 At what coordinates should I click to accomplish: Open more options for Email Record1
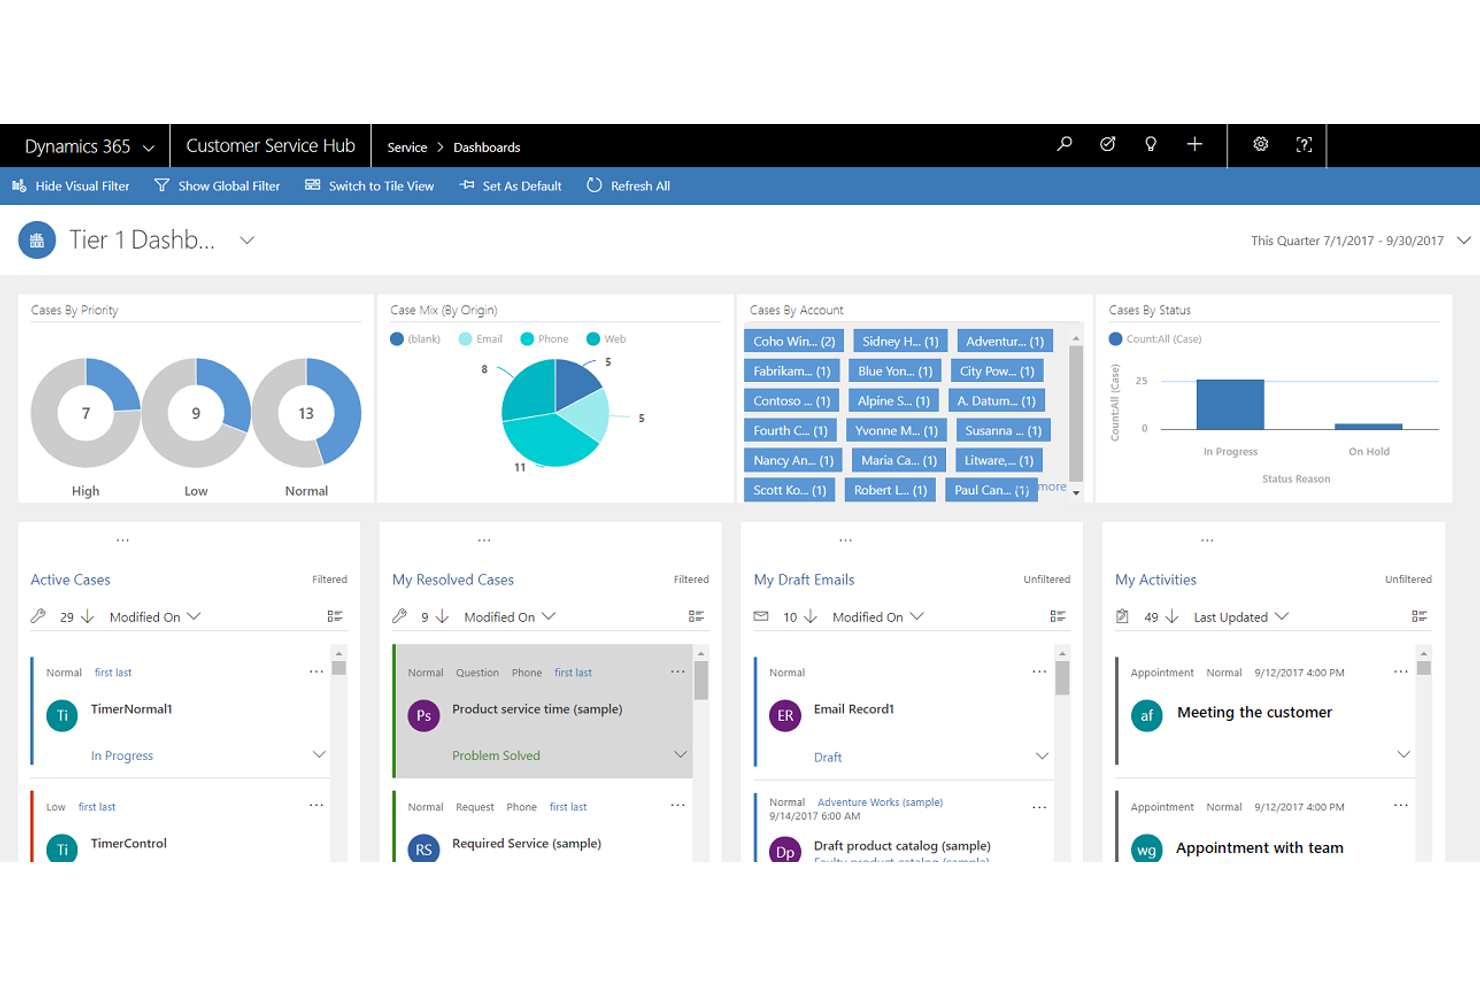click(1039, 672)
